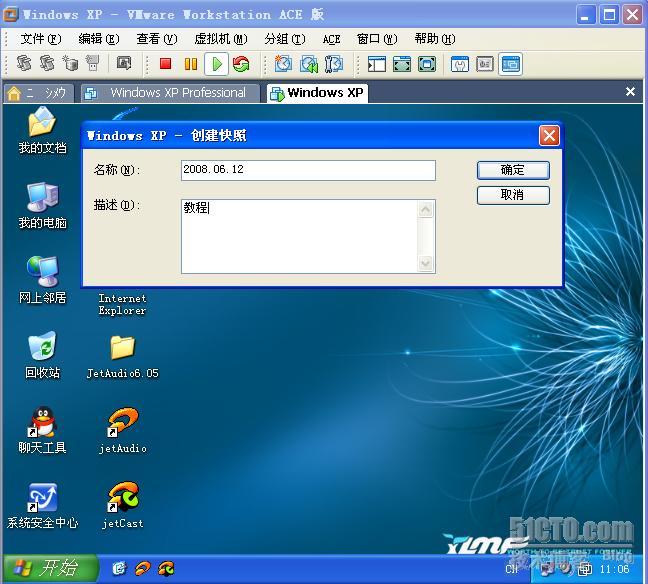Select the 网上邻居 desktop icon
648x584 pixels.
(x=42, y=280)
